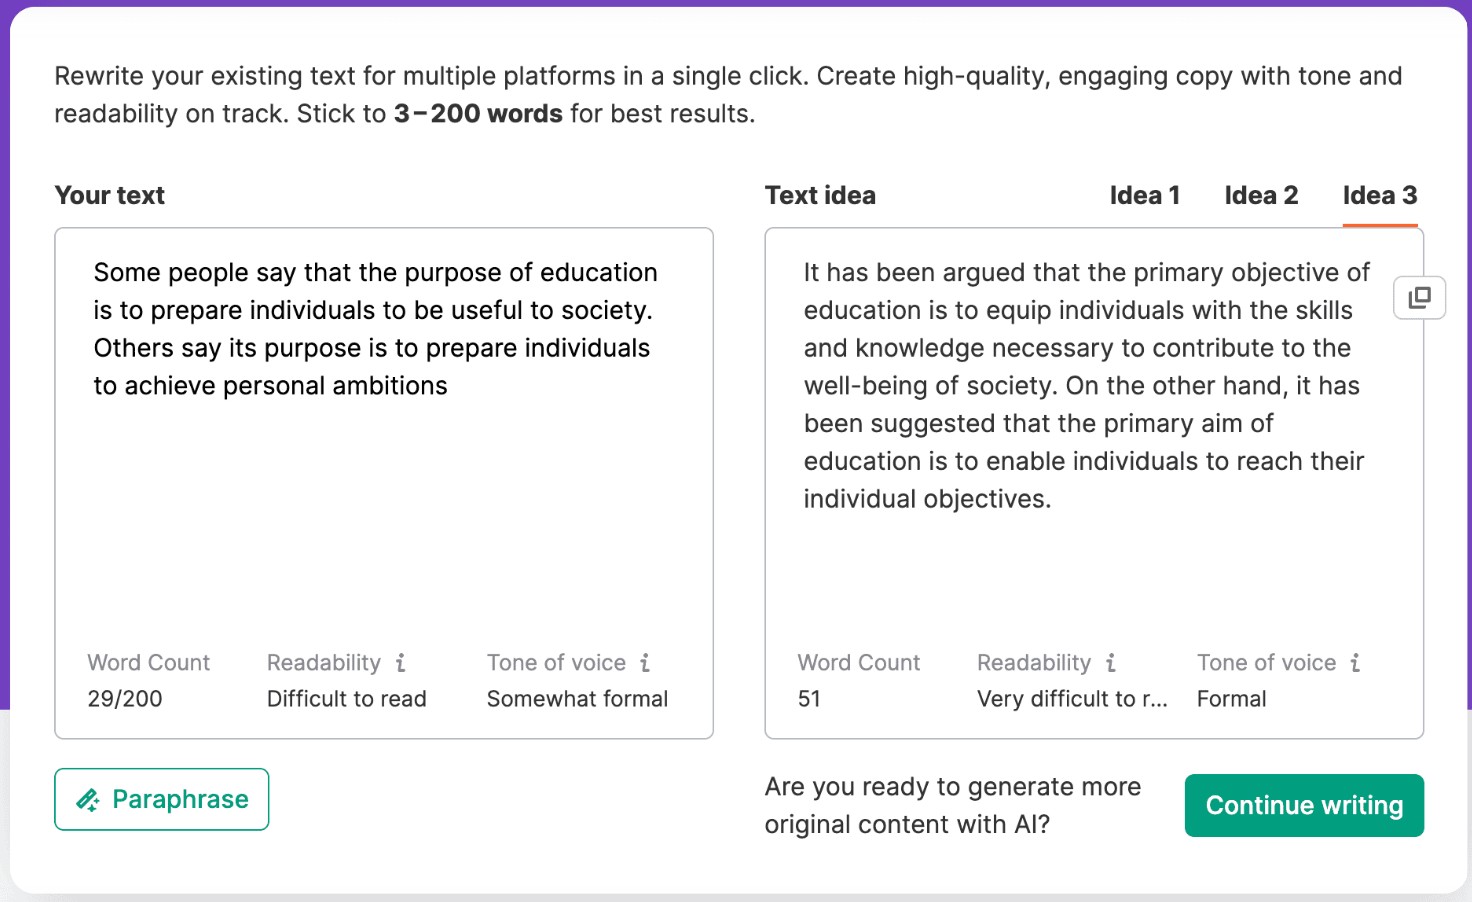Image resolution: width=1472 pixels, height=902 pixels.
Task: Click the 29/200 word count value
Action: [x=125, y=699]
